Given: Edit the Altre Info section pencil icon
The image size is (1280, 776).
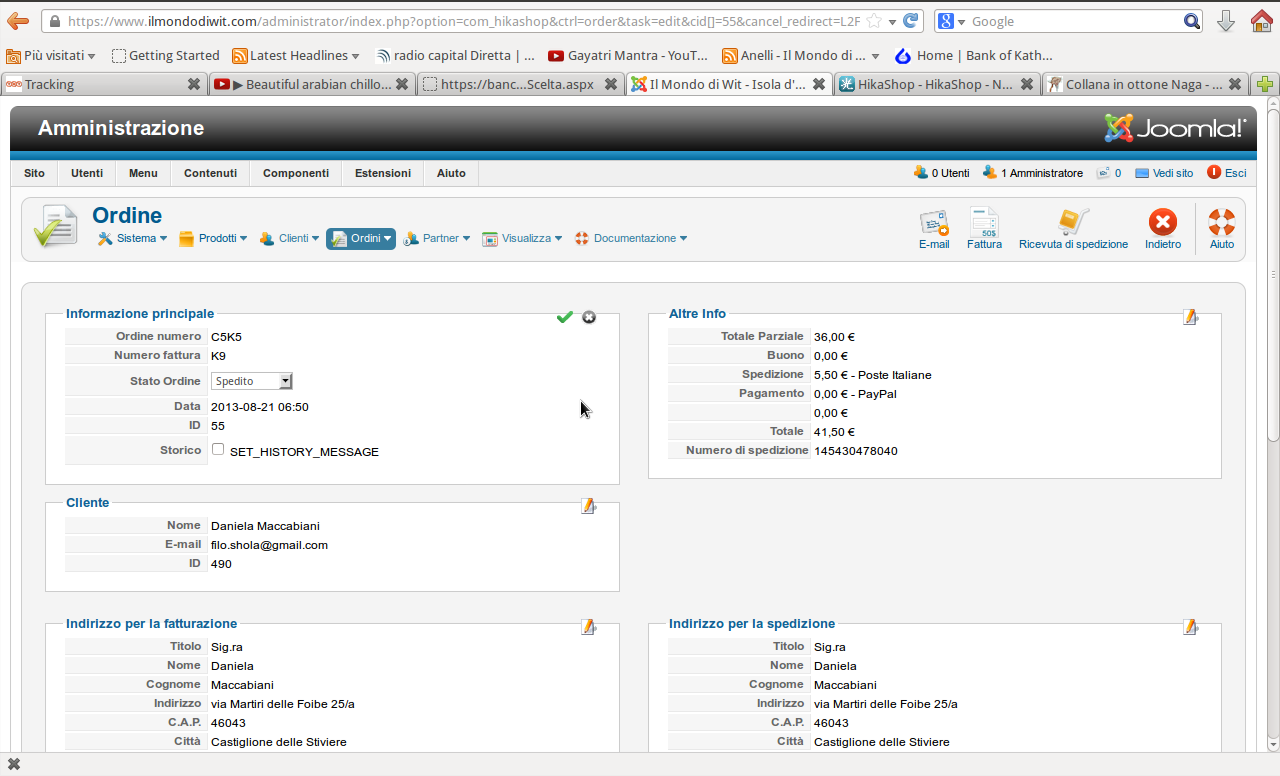Looking at the screenshot, I should click(1190, 317).
